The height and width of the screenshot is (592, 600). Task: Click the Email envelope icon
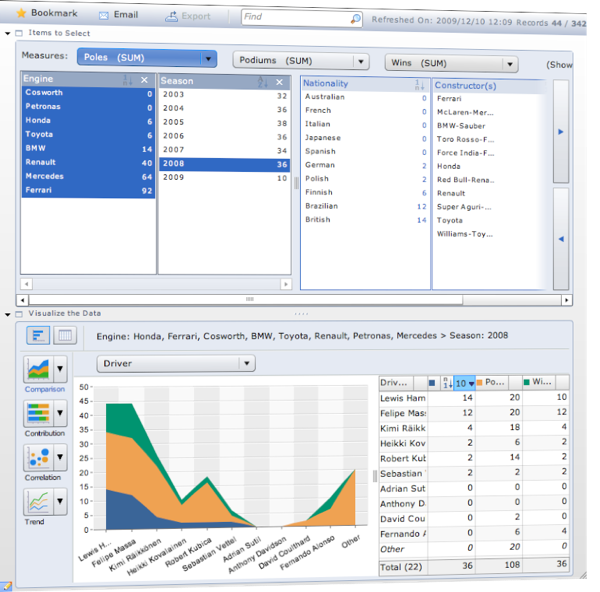[x=104, y=15]
